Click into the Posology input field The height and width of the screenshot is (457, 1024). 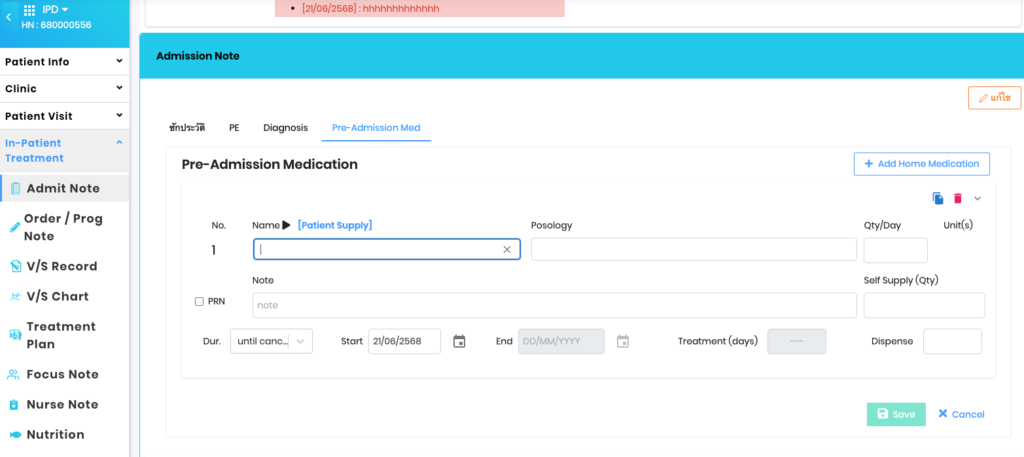click(x=693, y=249)
